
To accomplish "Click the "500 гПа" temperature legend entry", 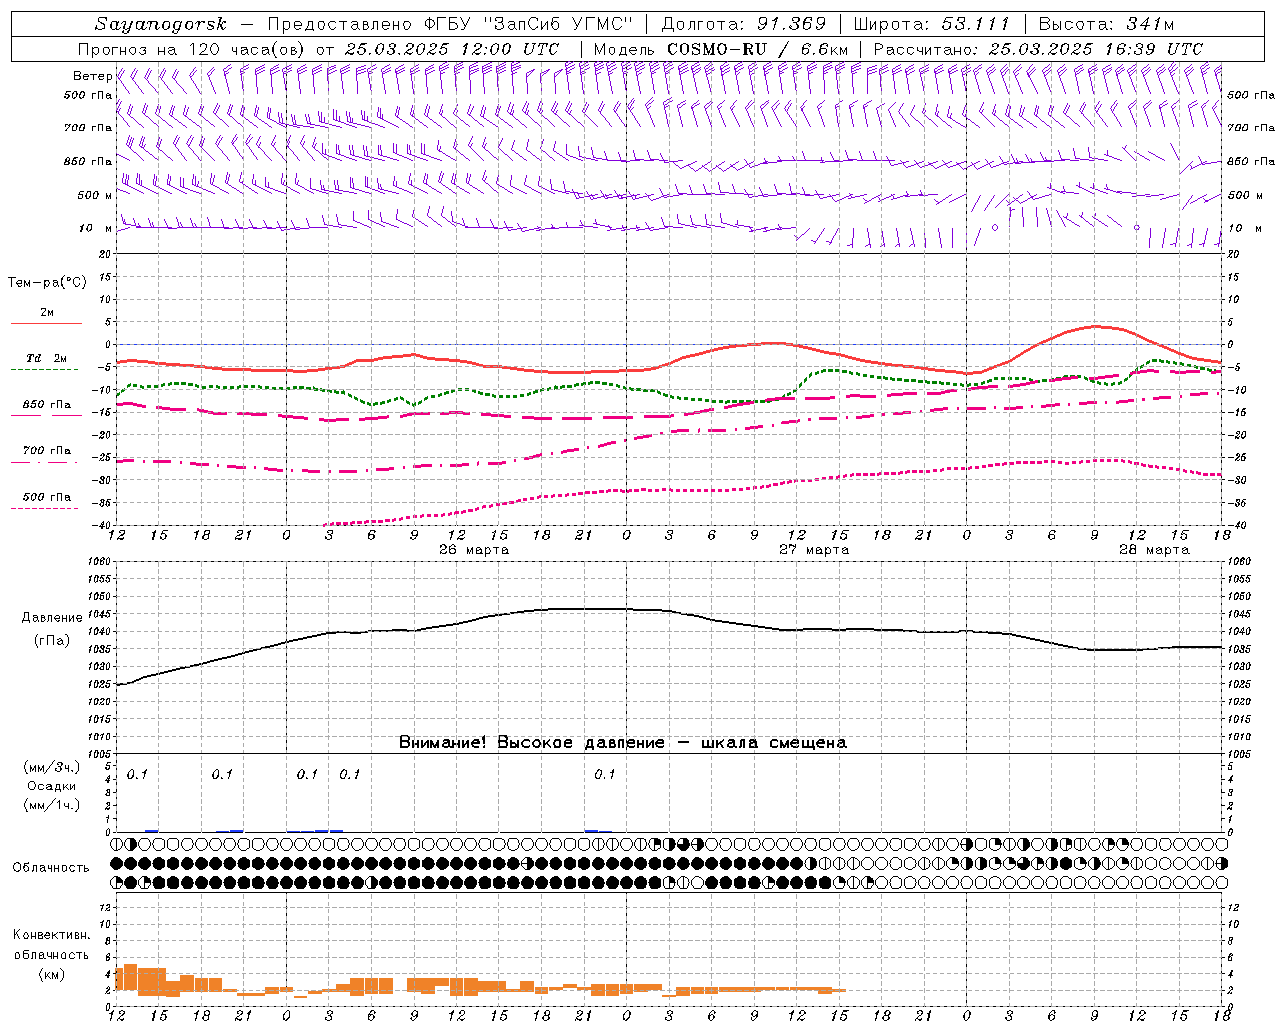I will [46, 497].
